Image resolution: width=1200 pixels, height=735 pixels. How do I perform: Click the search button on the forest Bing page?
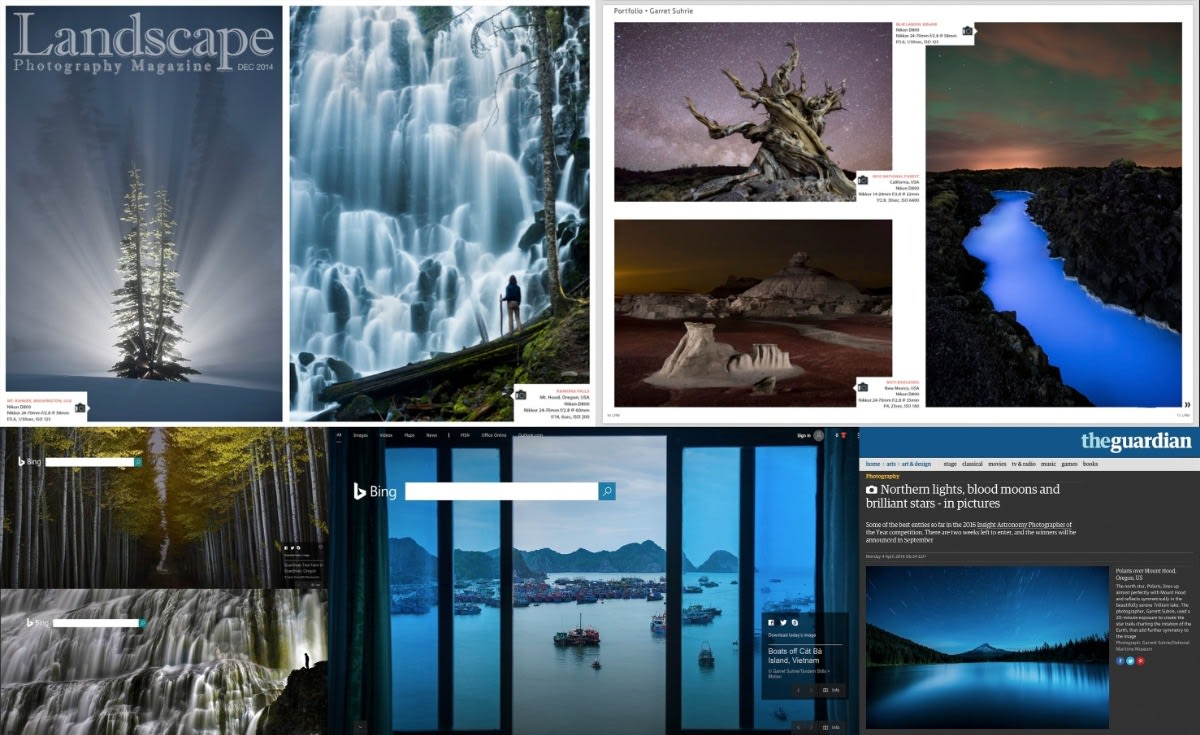pyautogui.click(x=138, y=462)
